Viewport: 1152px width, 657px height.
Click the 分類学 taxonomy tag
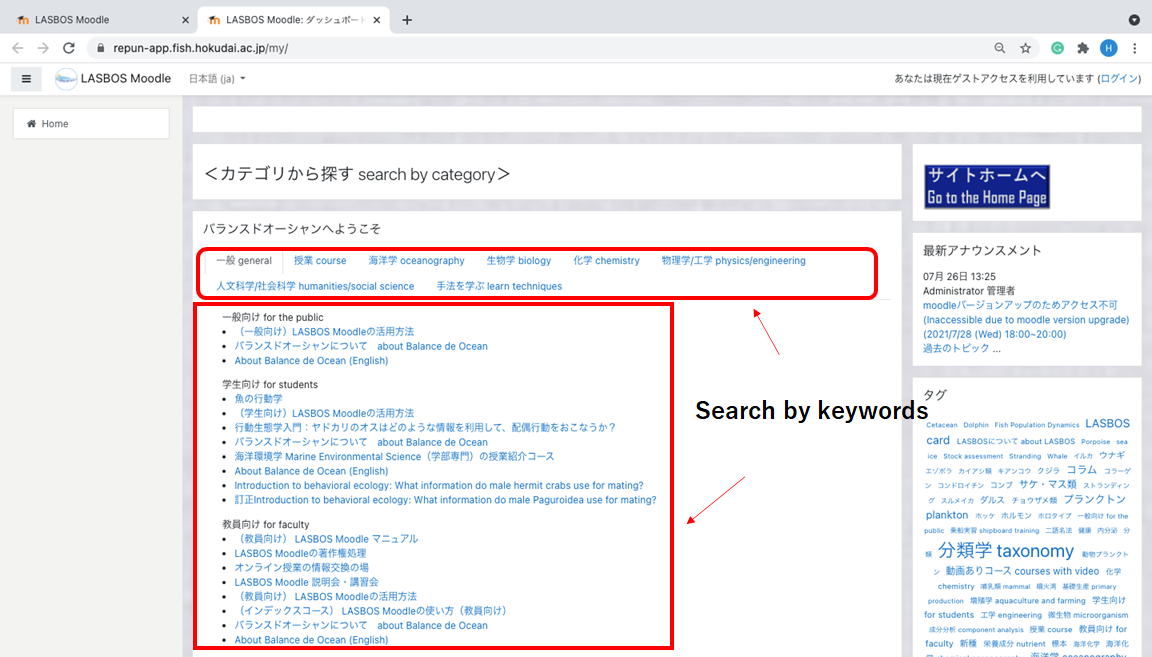point(1006,550)
